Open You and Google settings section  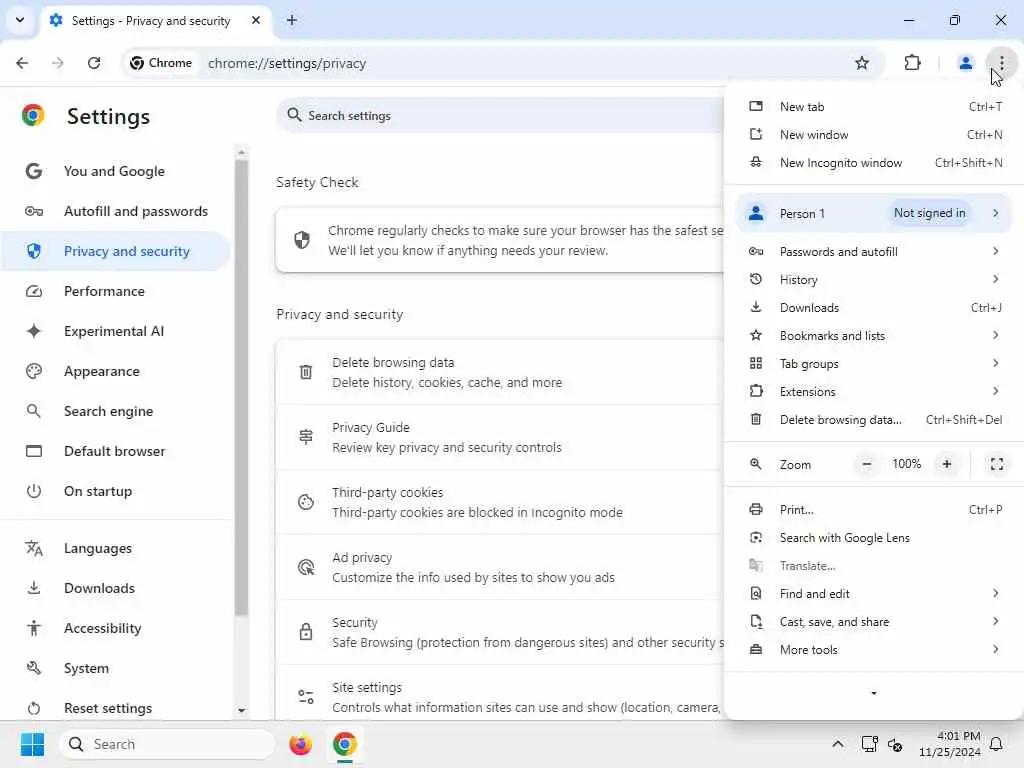point(116,171)
